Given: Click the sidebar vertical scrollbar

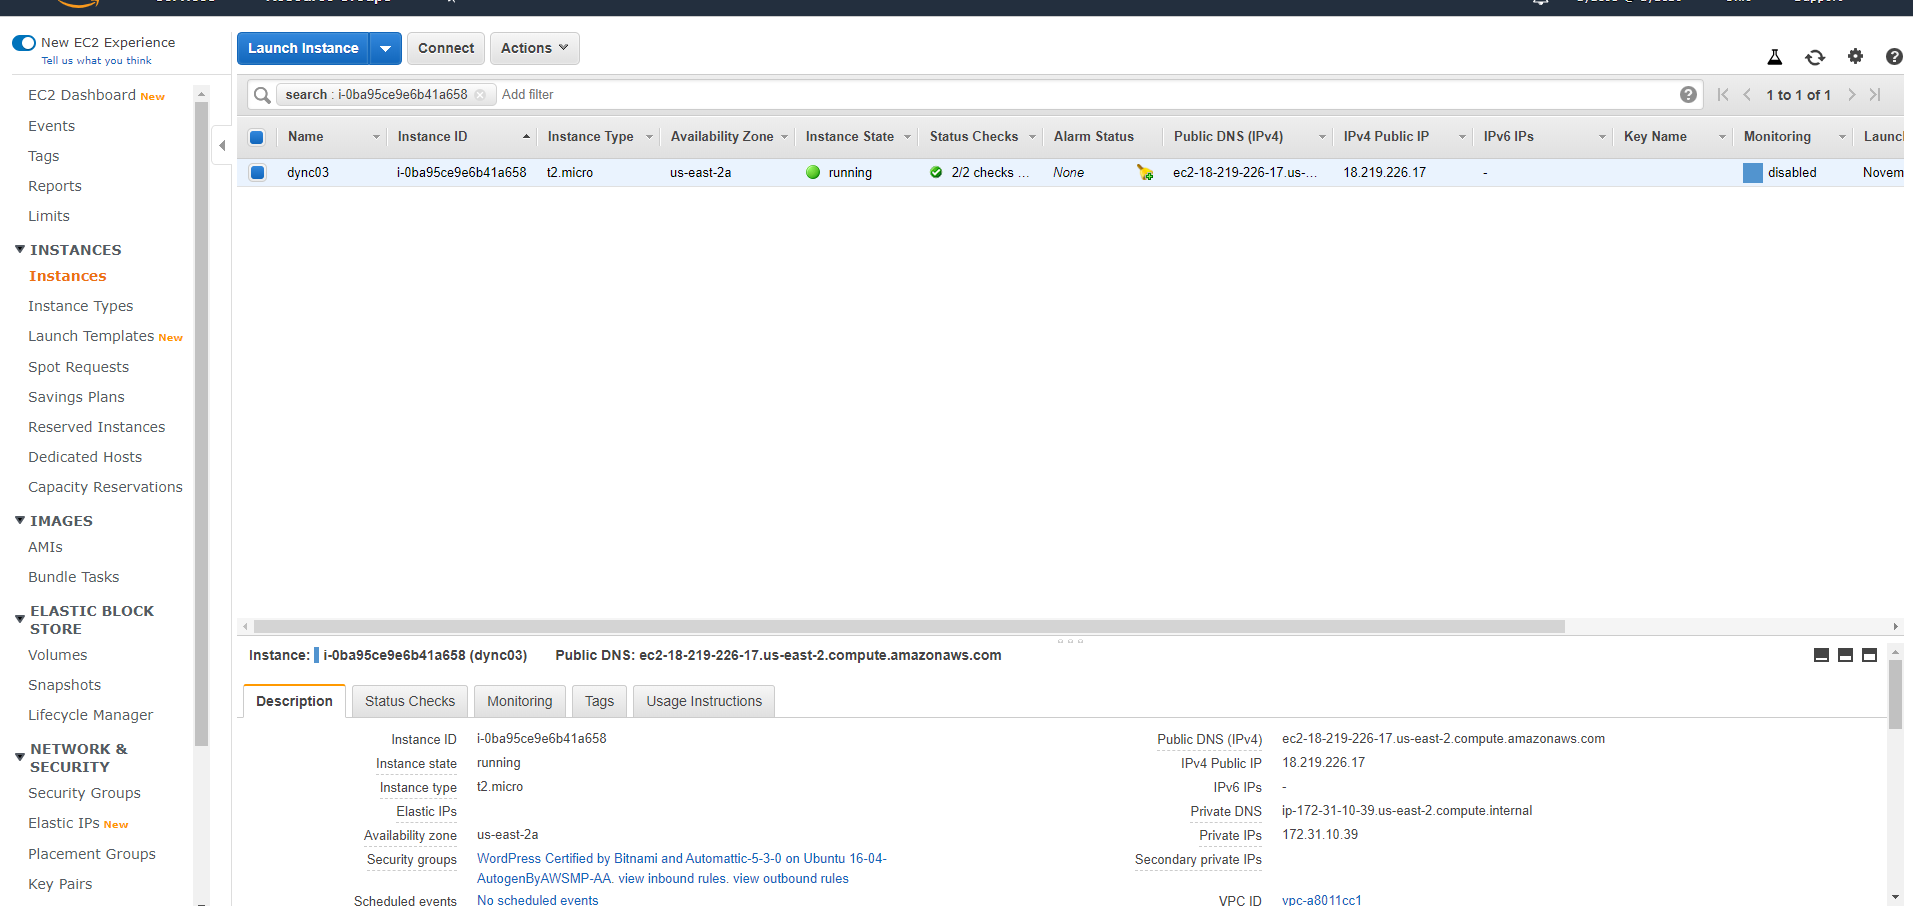Looking at the screenshot, I should 201,424.
